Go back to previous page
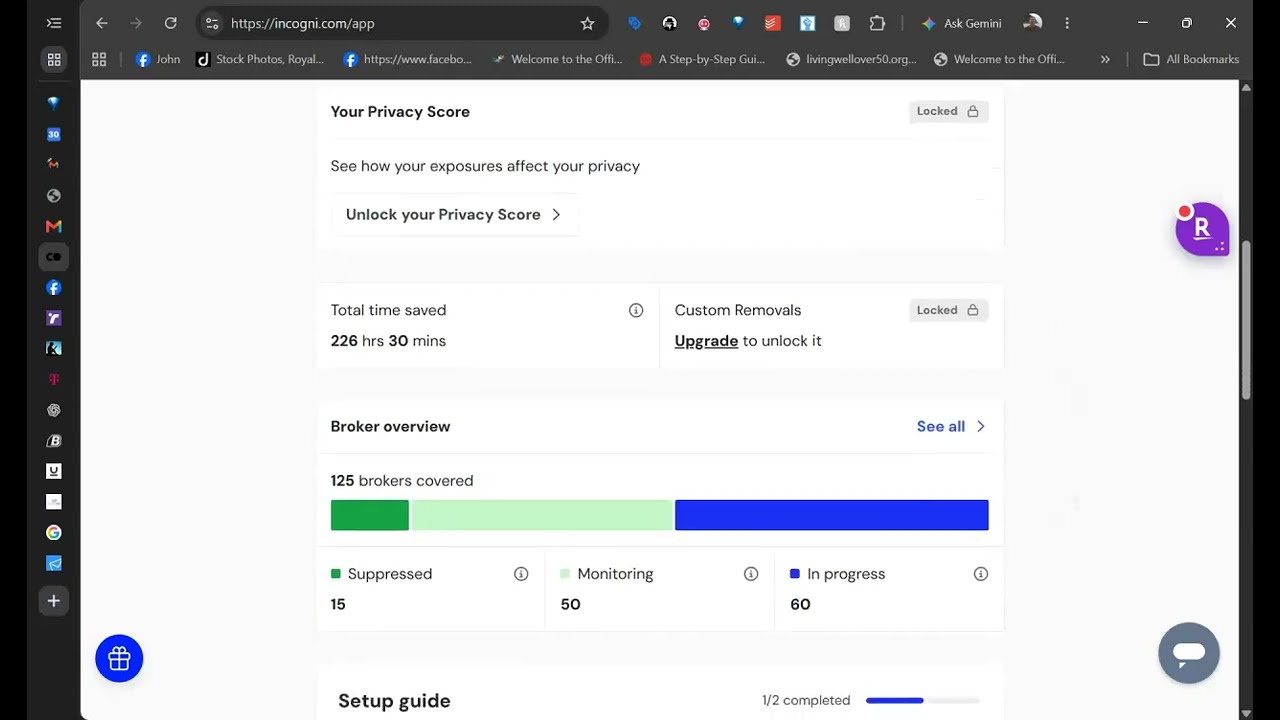Screen dimensions: 1280x720 click(101, 23)
